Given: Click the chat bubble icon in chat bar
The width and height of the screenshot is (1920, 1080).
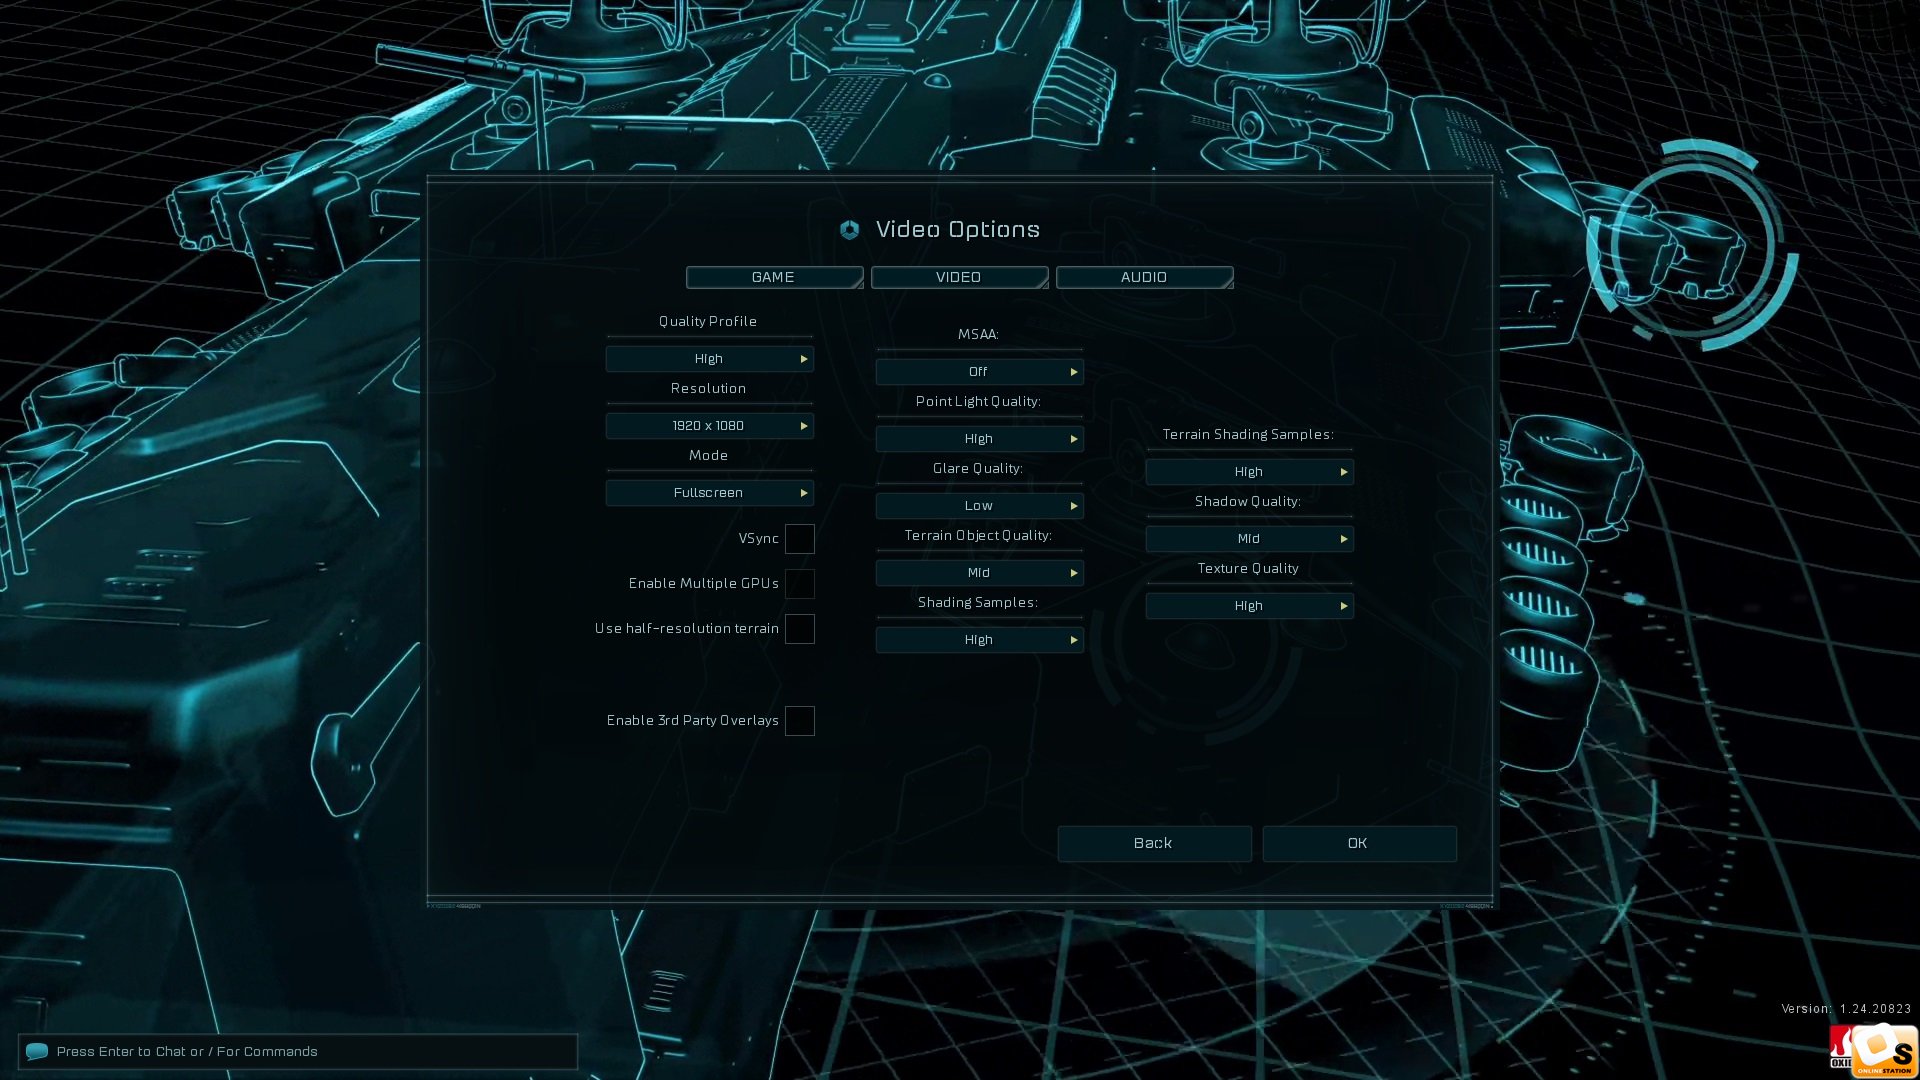Looking at the screenshot, I should (37, 1051).
